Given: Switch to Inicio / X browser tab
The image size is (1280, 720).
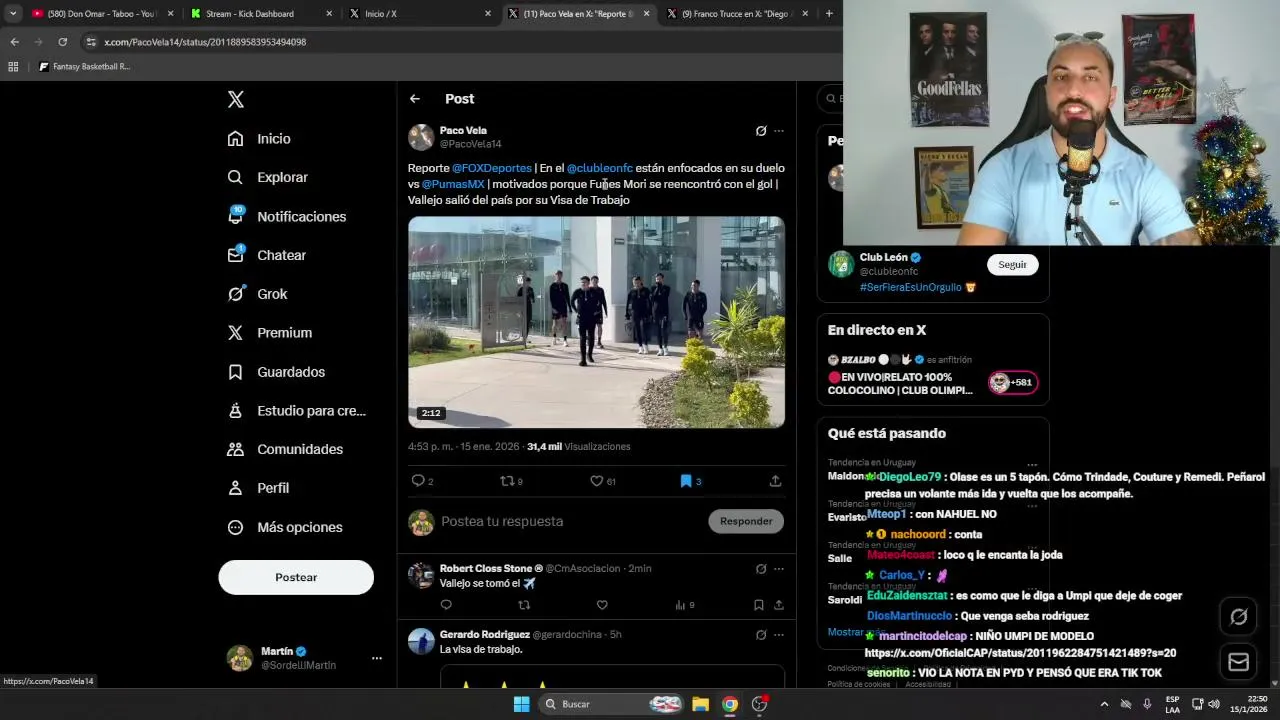Looking at the screenshot, I should (420, 14).
